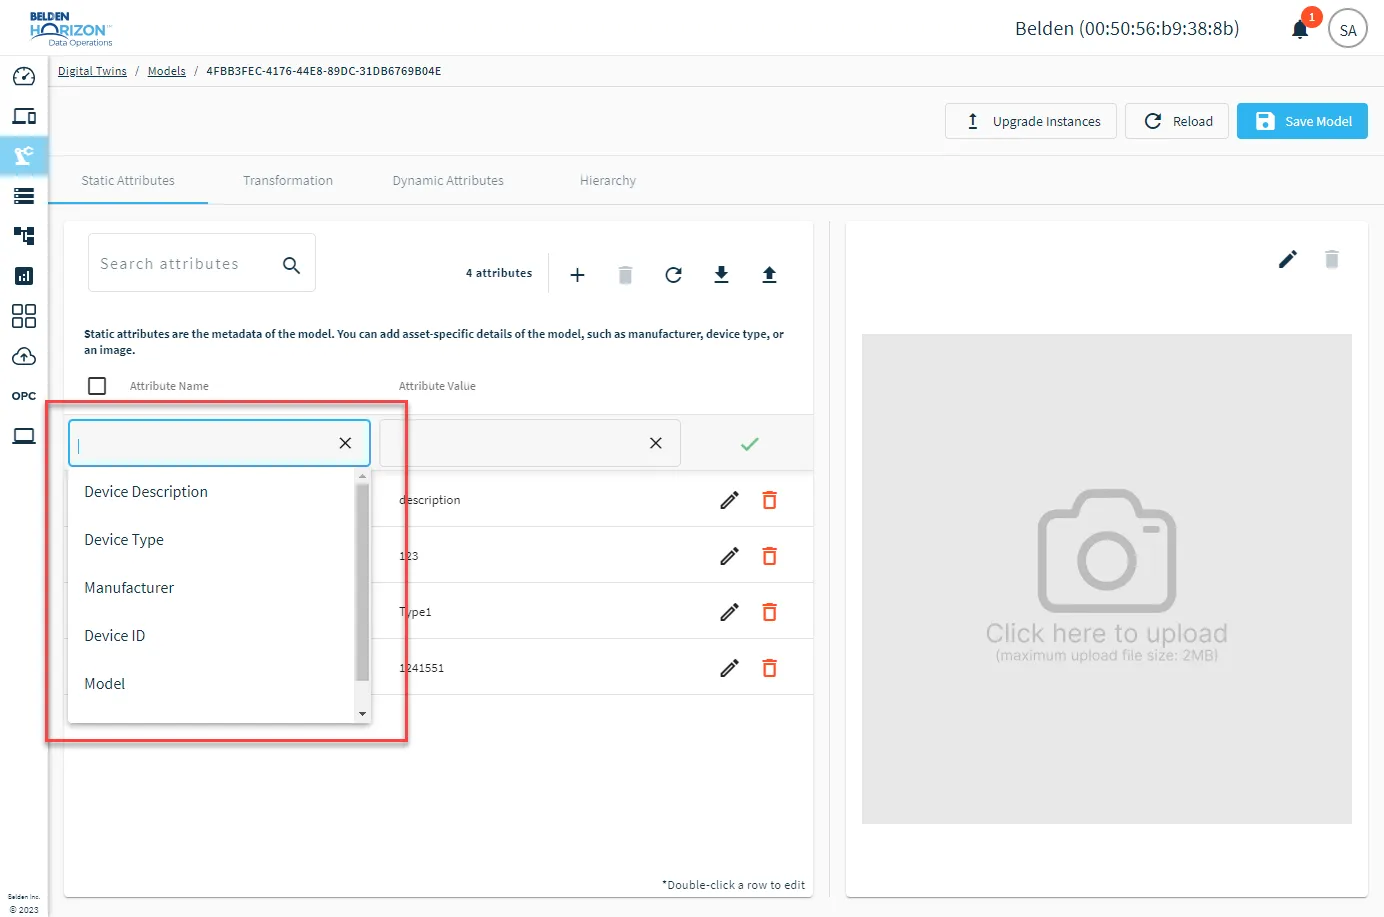Download attributes with the download icon
This screenshot has height=917, width=1384.
tap(721, 275)
